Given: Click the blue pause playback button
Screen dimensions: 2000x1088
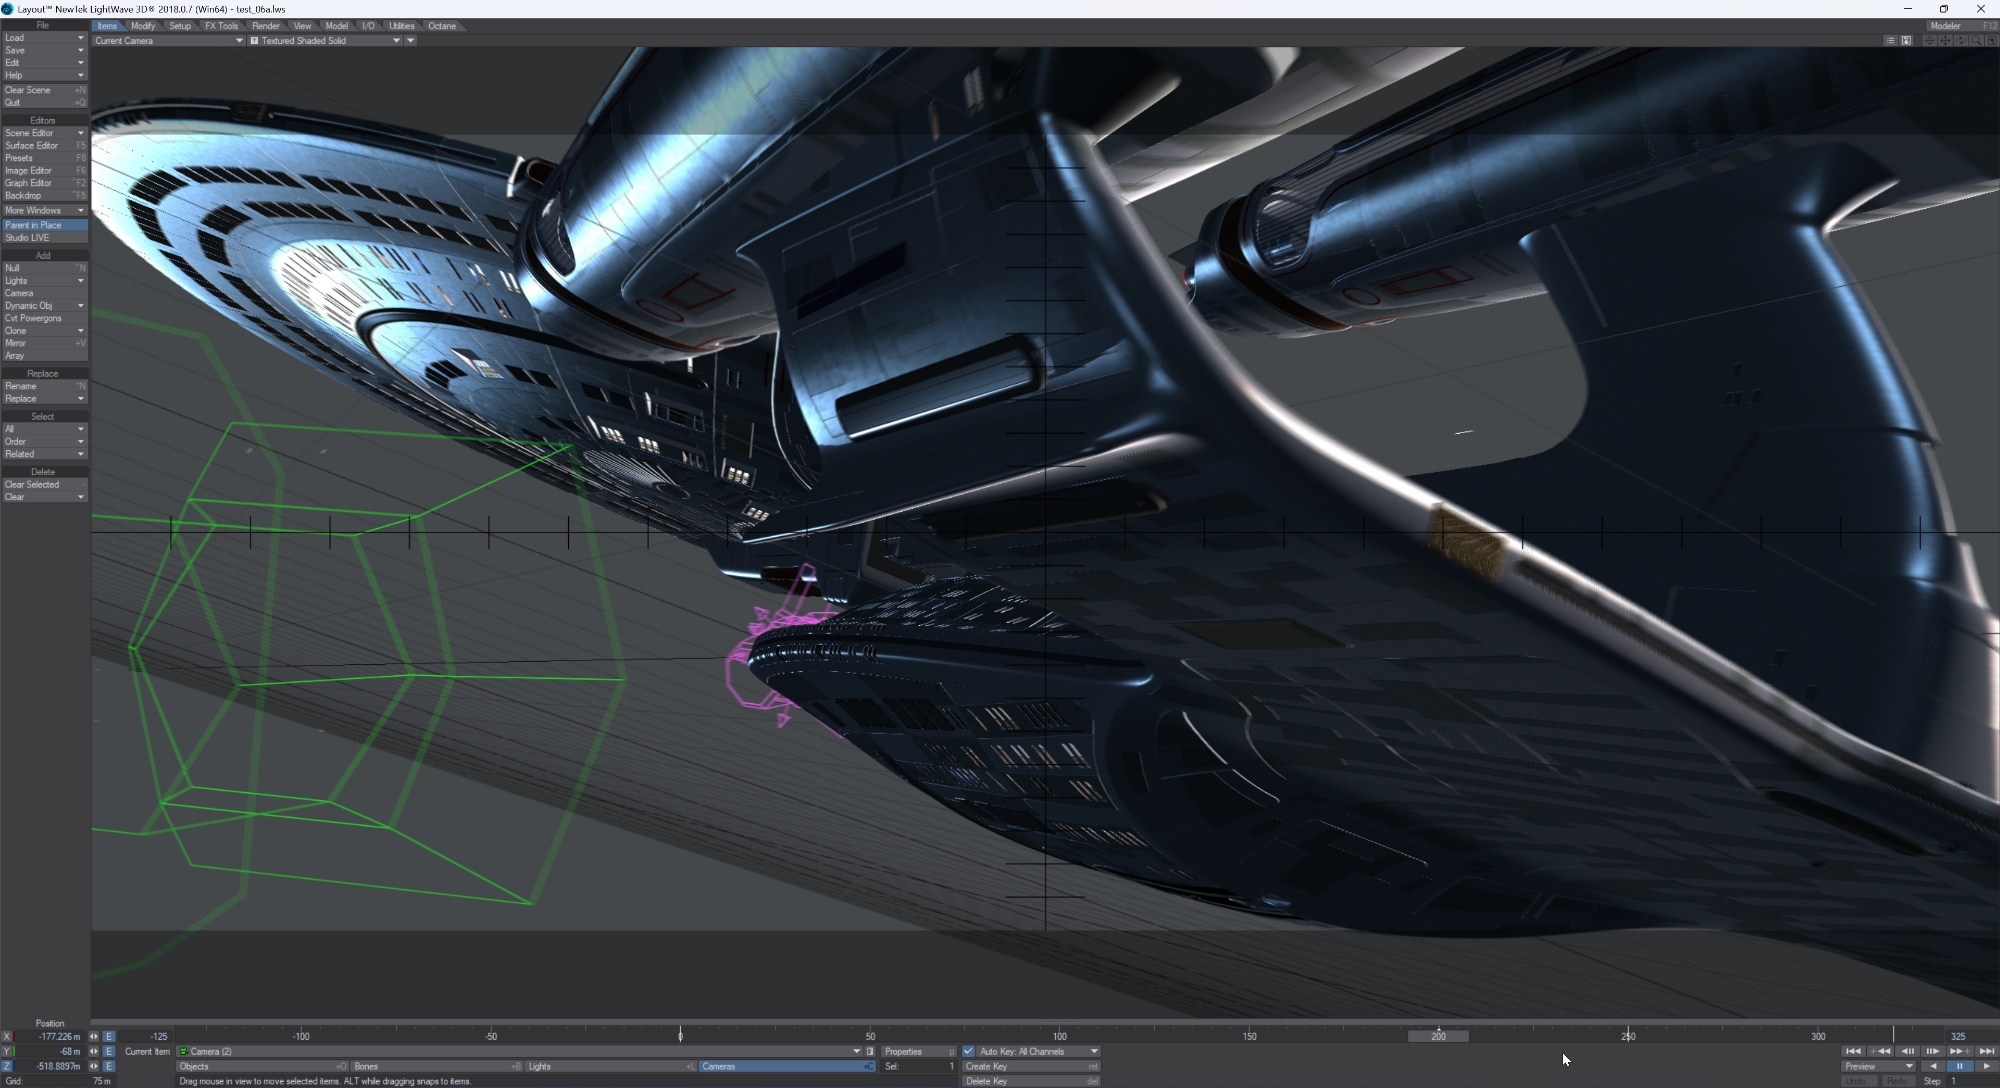Looking at the screenshot, I should pos(1959,1066).
